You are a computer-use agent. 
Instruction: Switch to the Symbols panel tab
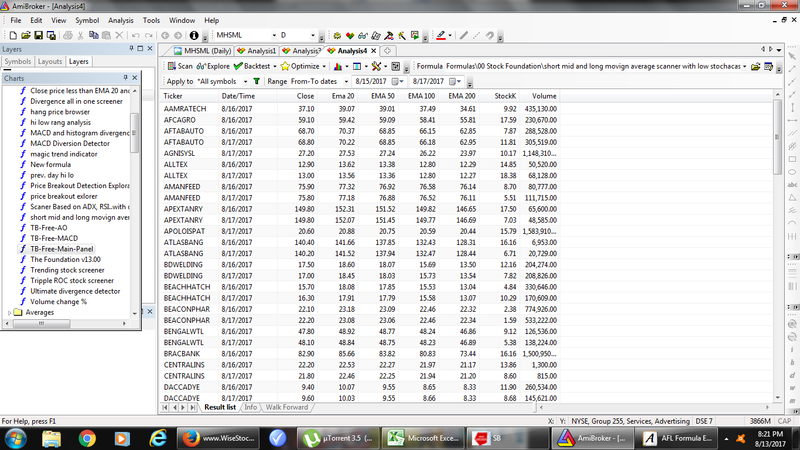[18, 61]
